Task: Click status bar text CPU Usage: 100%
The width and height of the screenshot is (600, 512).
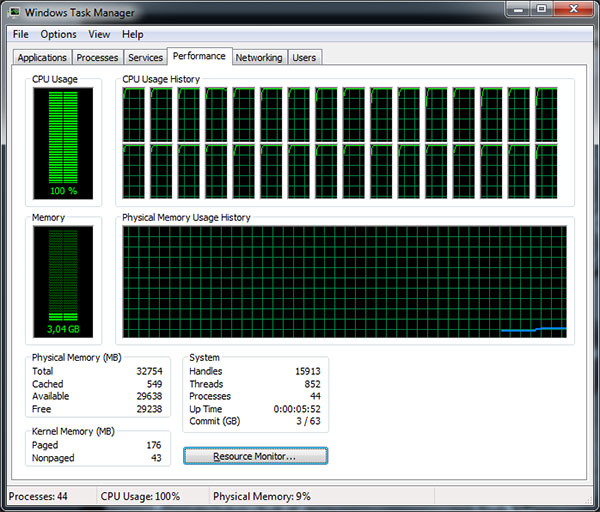Action: 140,496
